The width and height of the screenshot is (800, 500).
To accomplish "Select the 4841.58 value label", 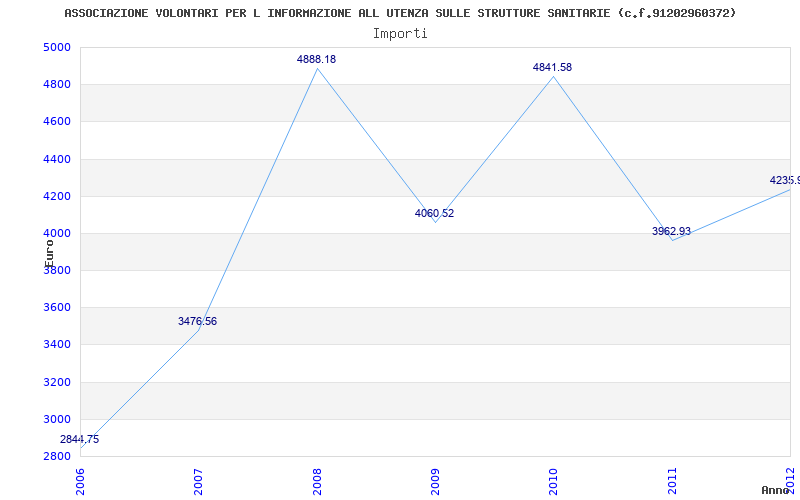I will pos(553,67).
